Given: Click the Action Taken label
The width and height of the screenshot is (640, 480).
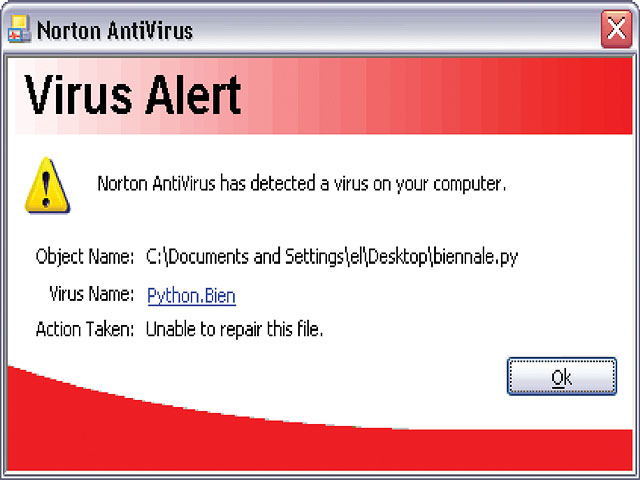Looking at the screenshot, I should (85, 329).
